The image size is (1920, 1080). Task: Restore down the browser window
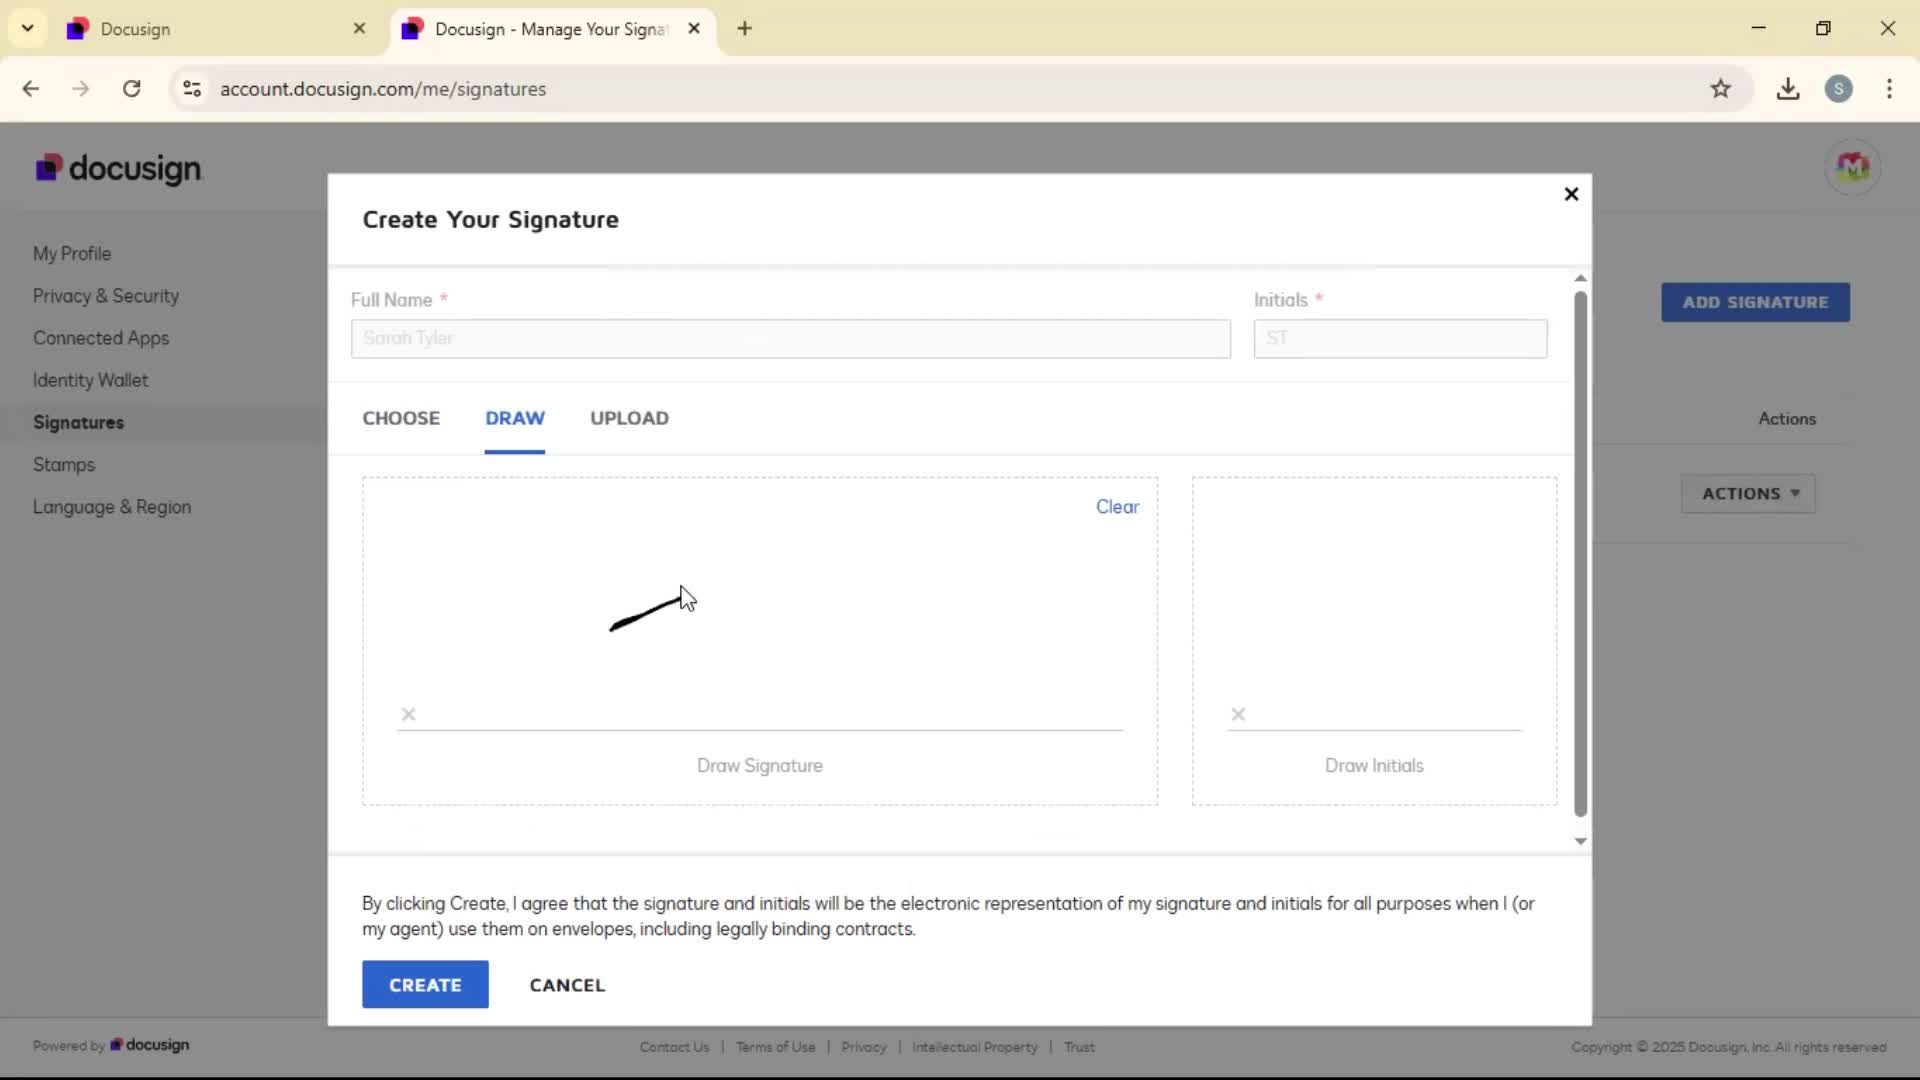coord(1823,28)
